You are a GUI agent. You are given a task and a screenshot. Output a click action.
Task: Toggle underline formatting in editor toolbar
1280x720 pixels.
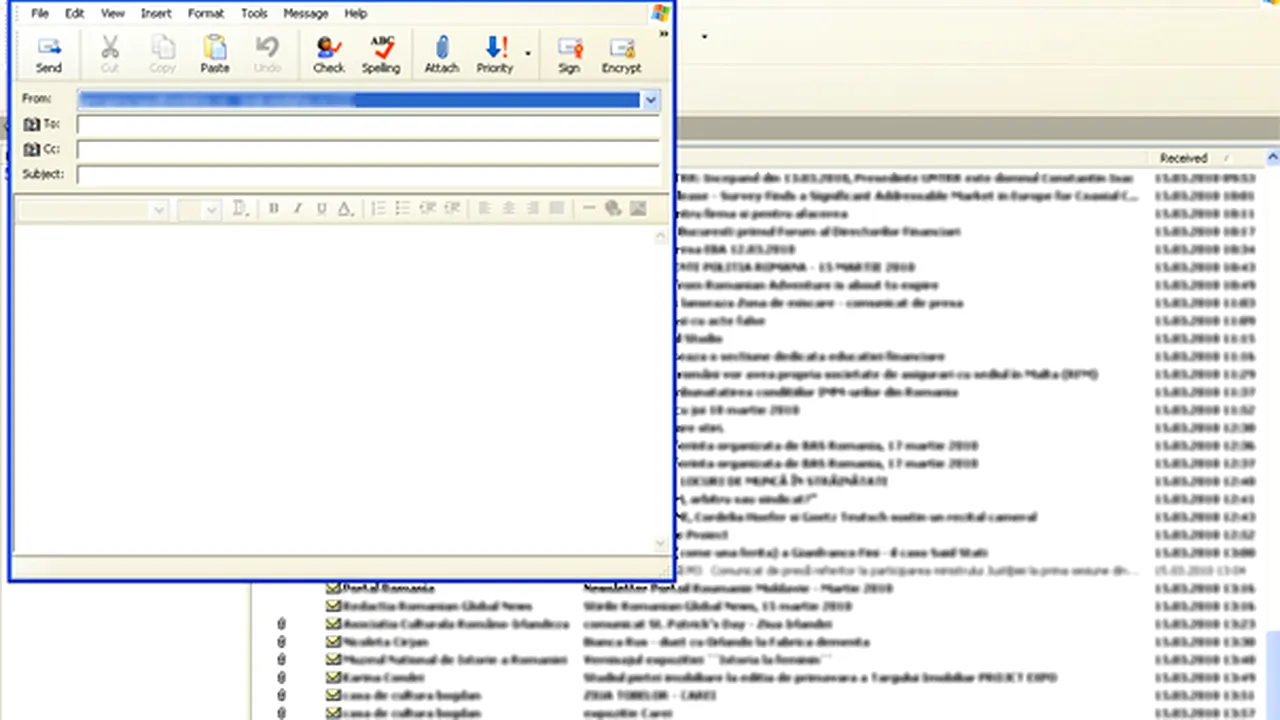point(321,209)
